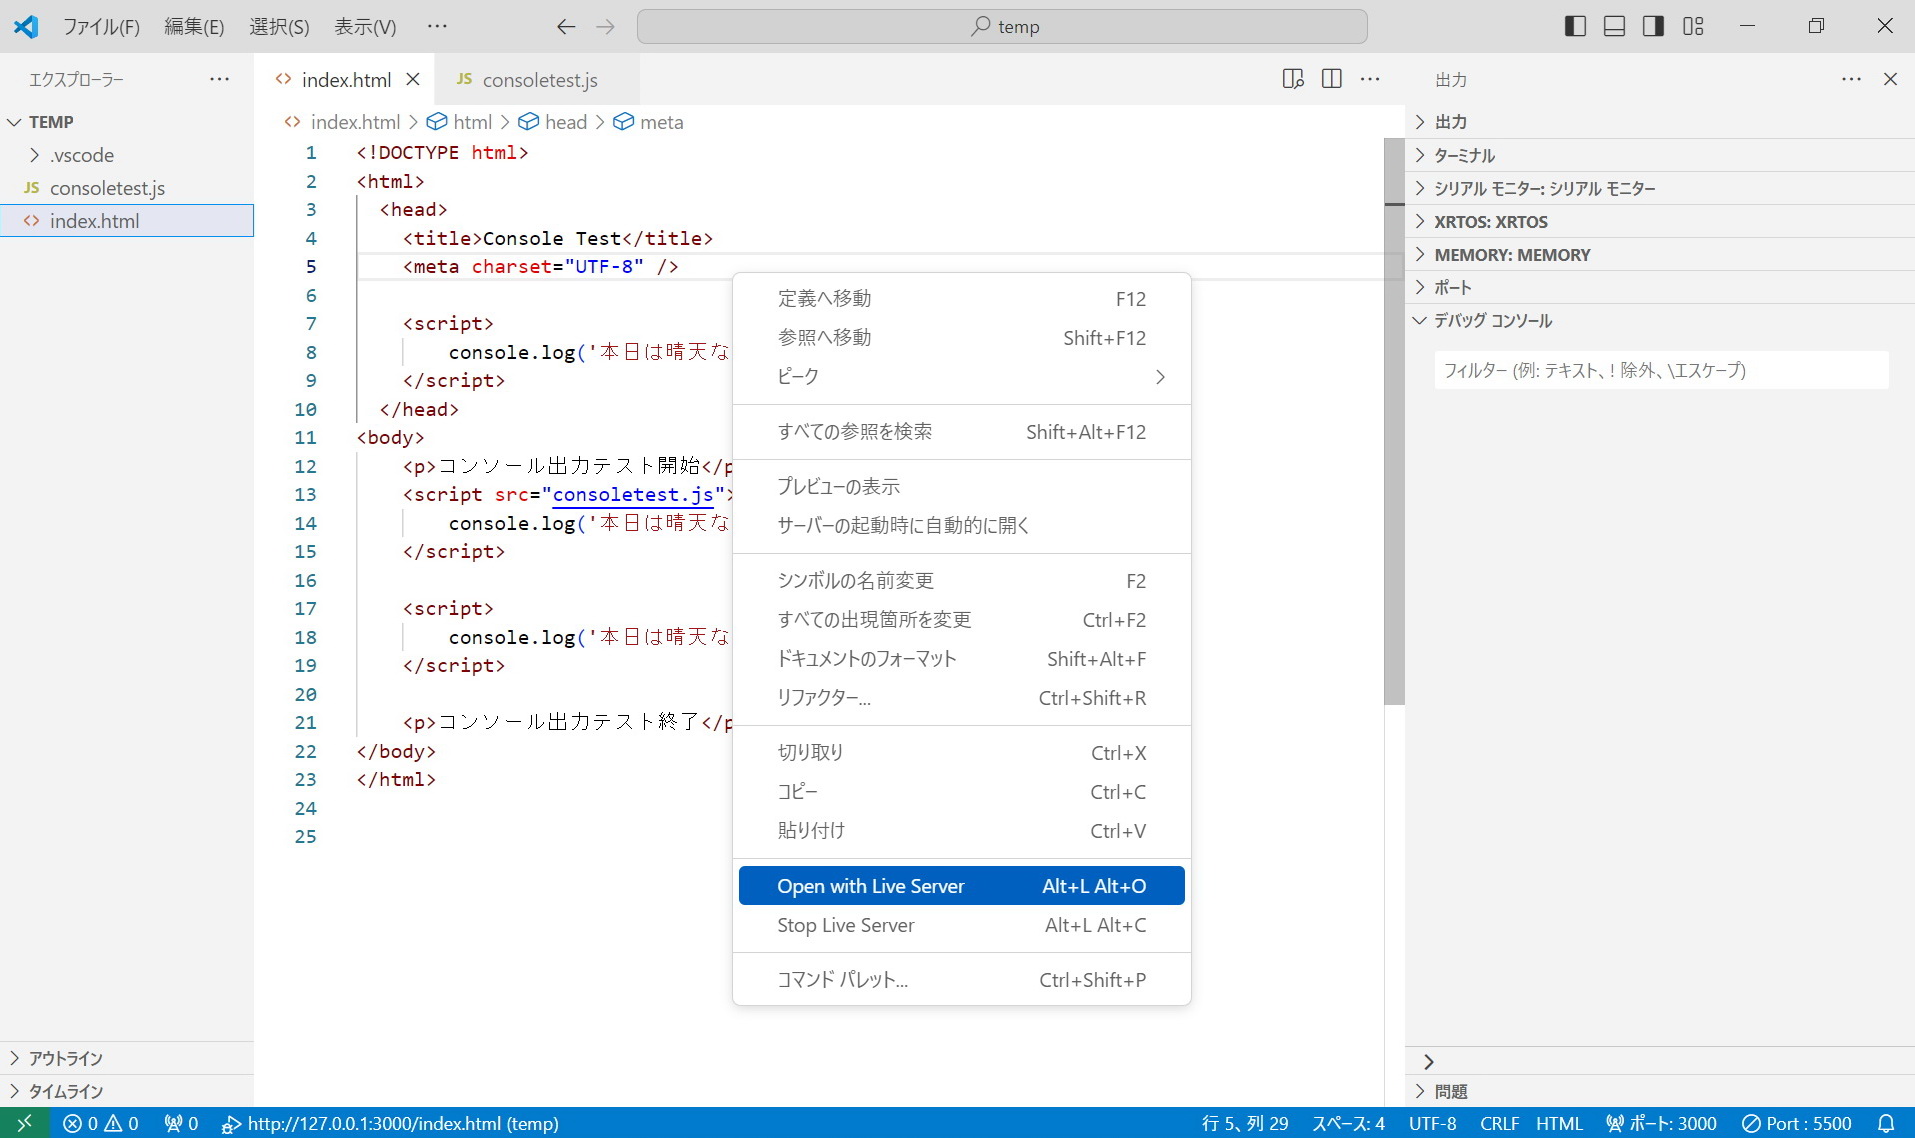Viewport: 1915px width, 1138px height.
Task: Click Port : 5500 Live Server status
Action: [1797, 1123]
